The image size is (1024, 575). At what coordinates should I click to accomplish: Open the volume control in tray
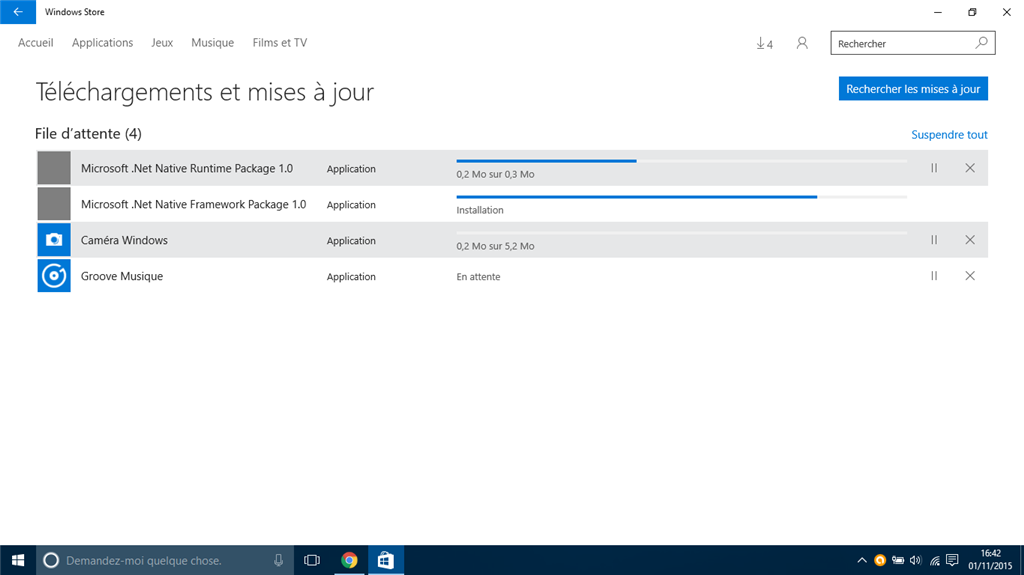[x=916, y=560]
